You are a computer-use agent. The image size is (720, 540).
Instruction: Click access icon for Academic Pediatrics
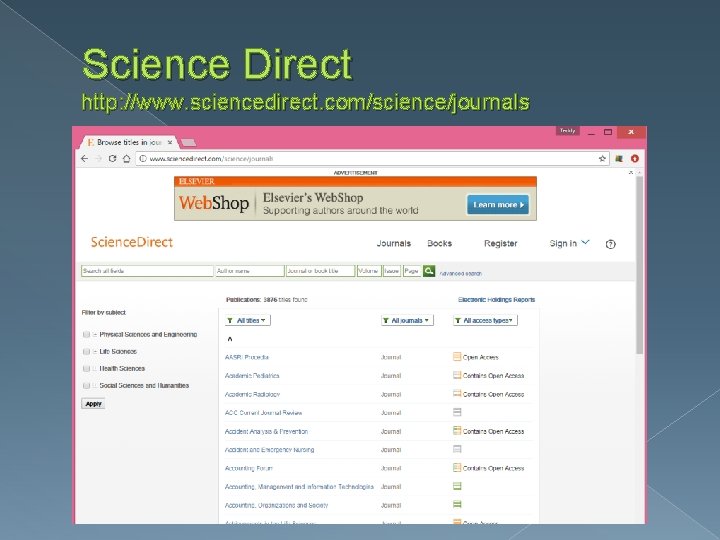(457, 375)
